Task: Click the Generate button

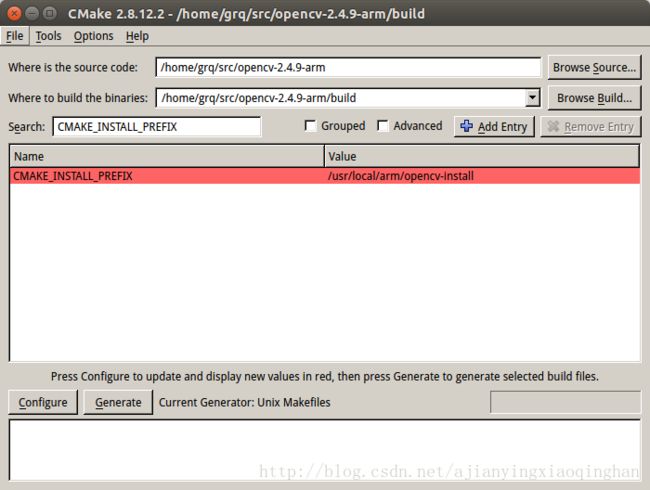Action: click(x=118, y=402)
